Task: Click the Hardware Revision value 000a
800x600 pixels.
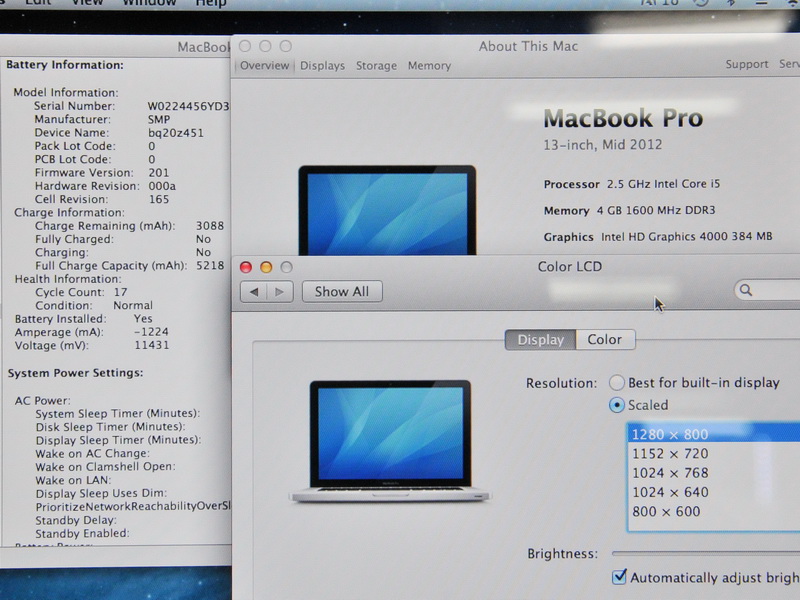Action: [162, 186]
